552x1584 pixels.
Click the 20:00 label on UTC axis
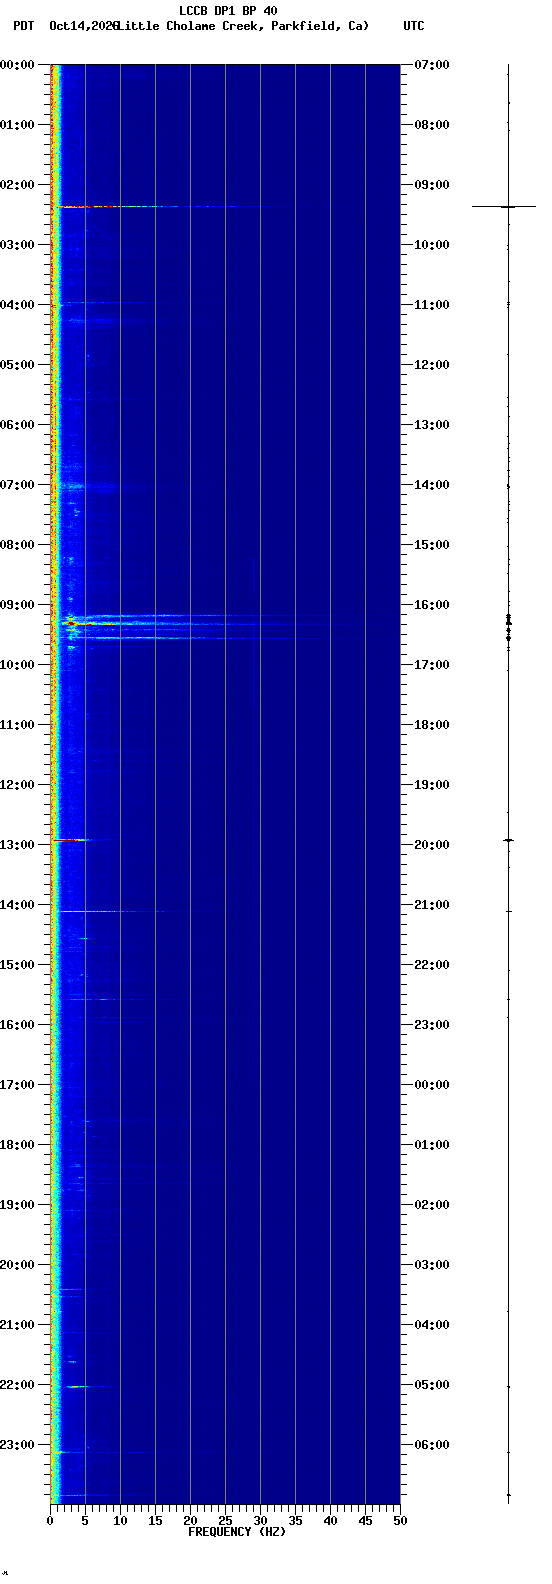click(x=432, y=845)
